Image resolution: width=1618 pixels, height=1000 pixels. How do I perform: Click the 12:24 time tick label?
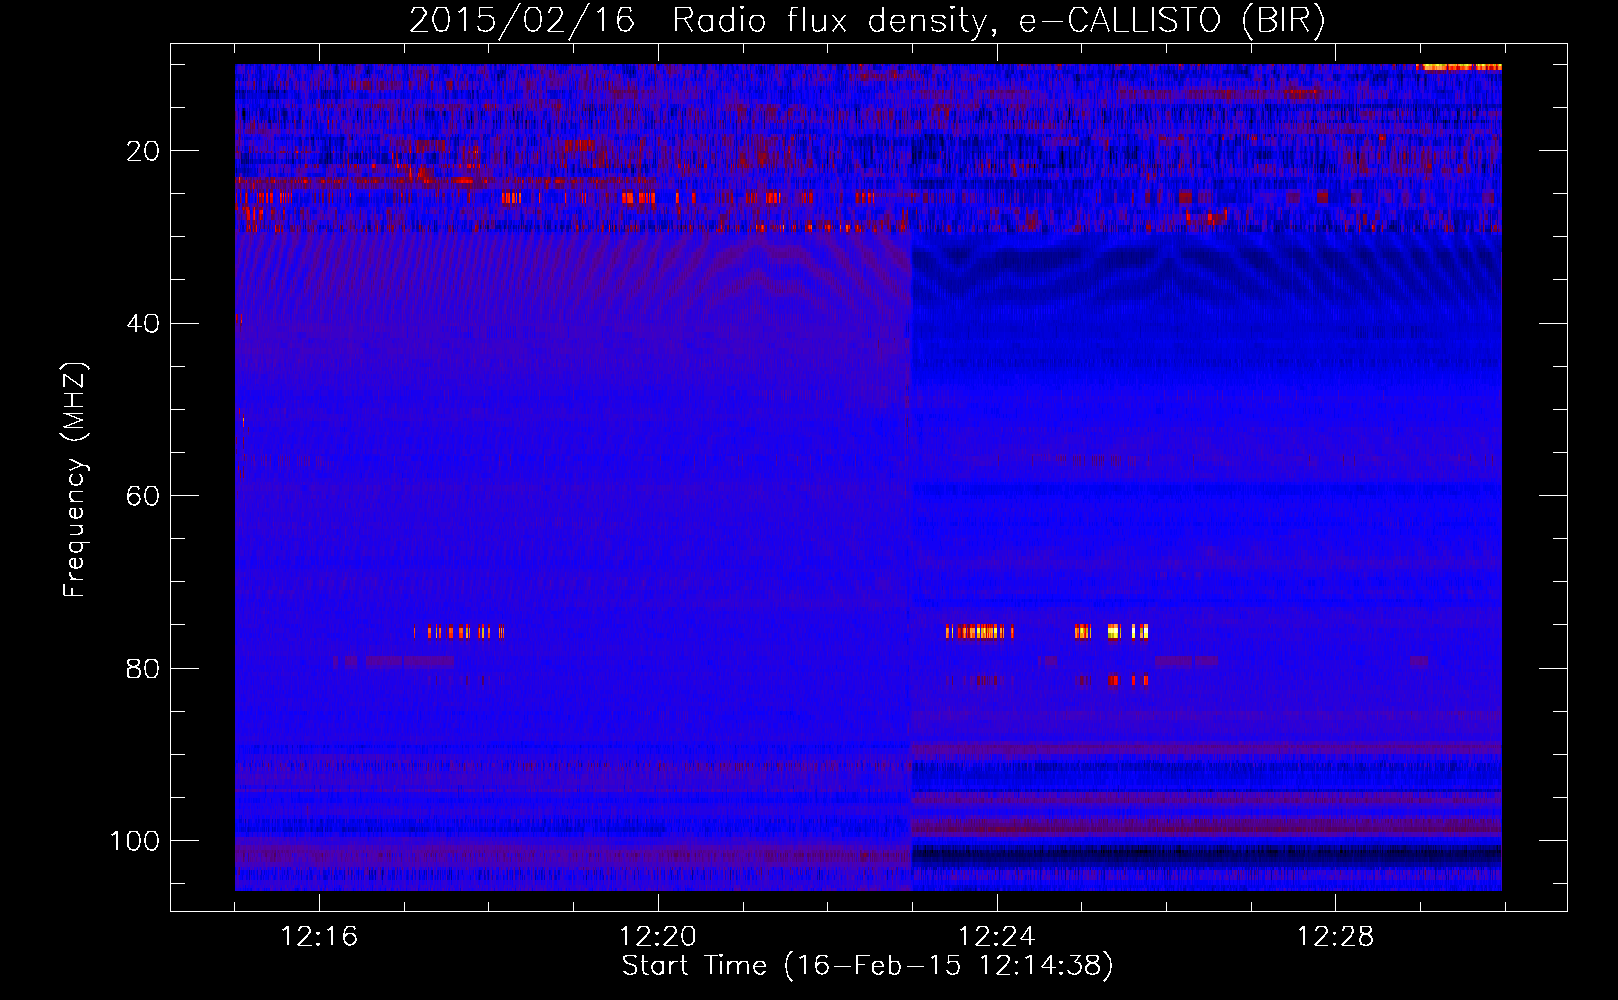pyautogui.click(x=997, y=937)
